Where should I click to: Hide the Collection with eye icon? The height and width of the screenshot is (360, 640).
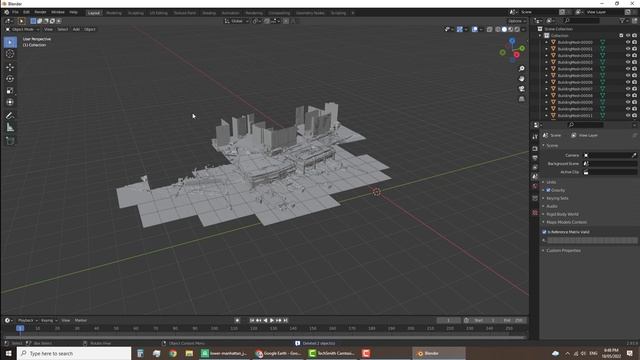pos(628,36)
